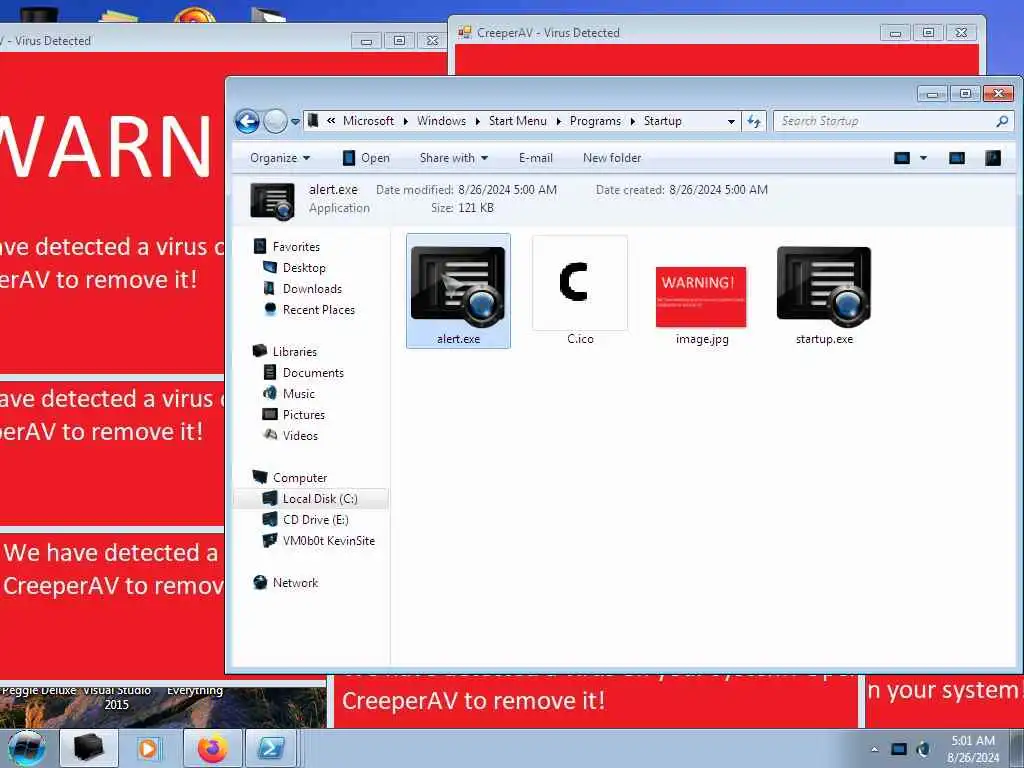Viewport: 1024px width, 768px height.
Task: Expand the arrow after Start Menu breadcrumb
Action: (558, 121)
